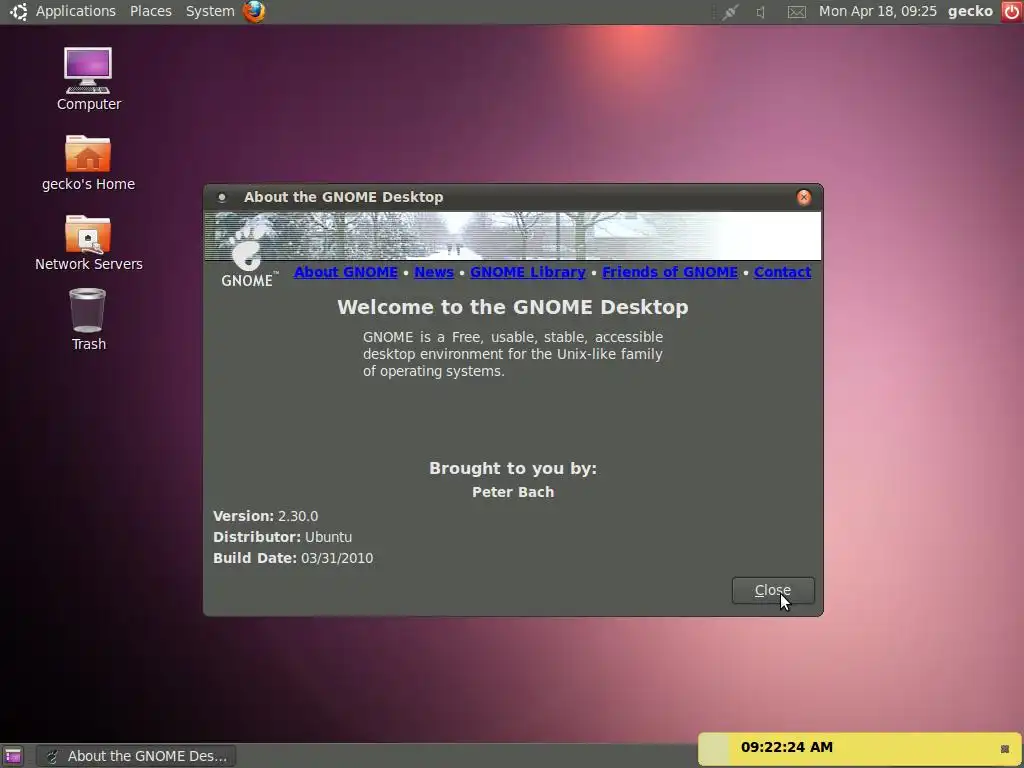Click the volume speaker icon
Screen dimensions: 1024x768
click(761, 12)
